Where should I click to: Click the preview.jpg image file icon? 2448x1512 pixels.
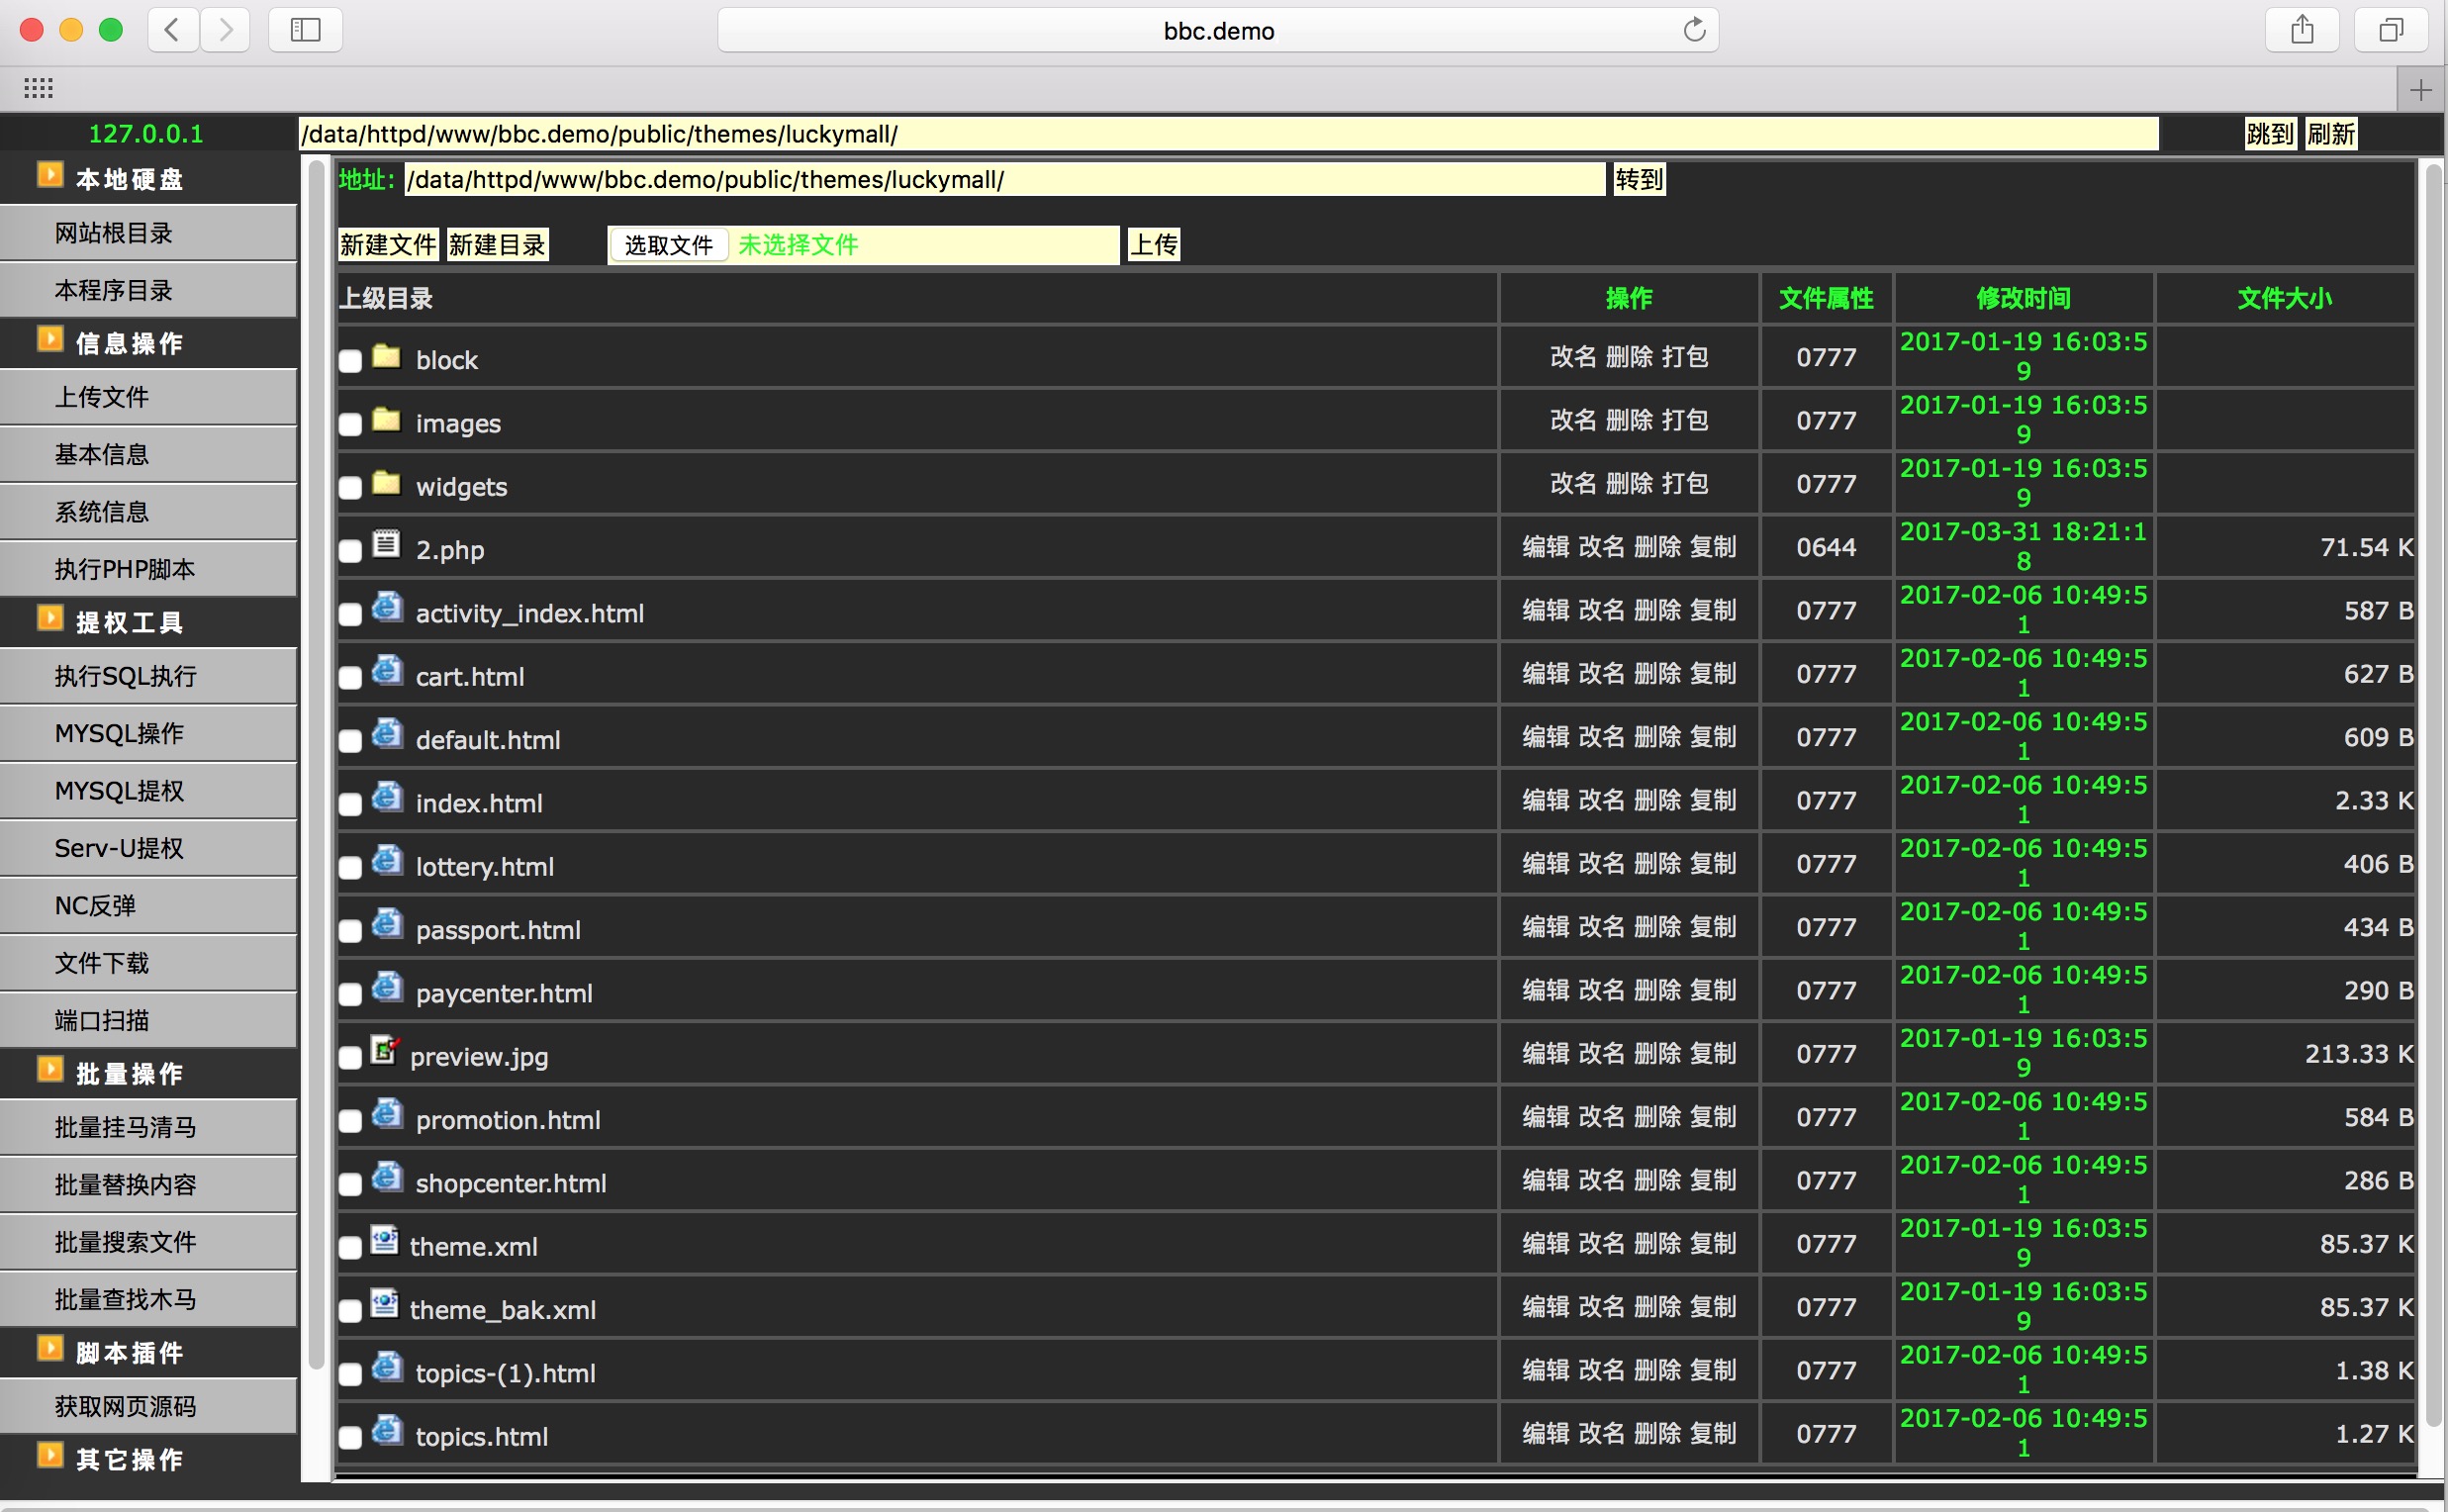click(384, 1051)
